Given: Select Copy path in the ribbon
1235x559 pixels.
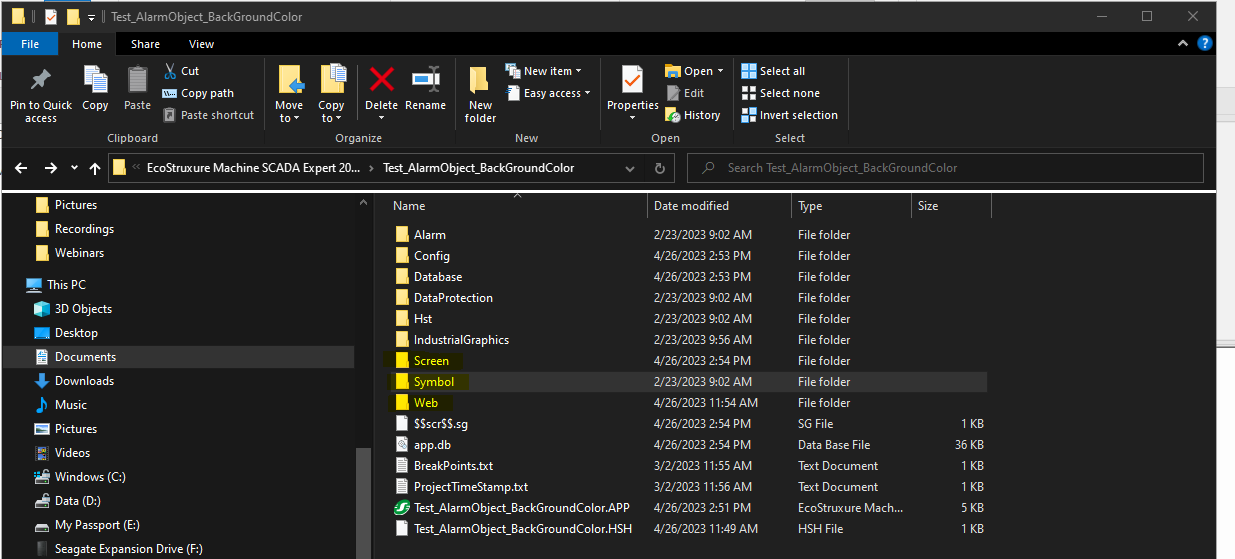Looking at the screenshot, I should [x=198, y=93].
